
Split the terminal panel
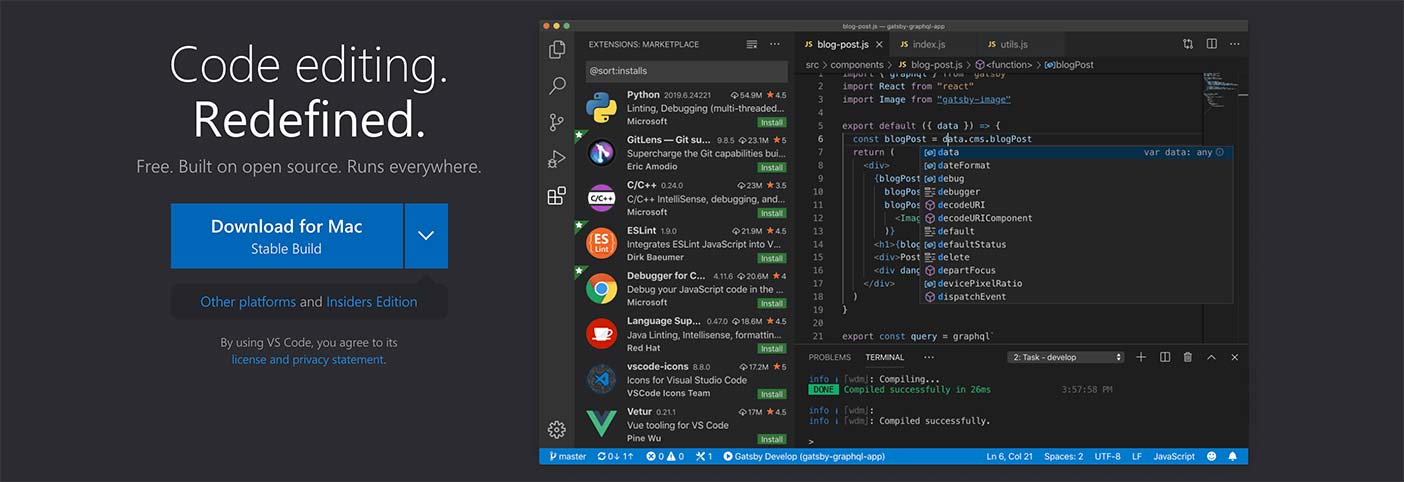pyautogui.click(x=1165, y=357)
